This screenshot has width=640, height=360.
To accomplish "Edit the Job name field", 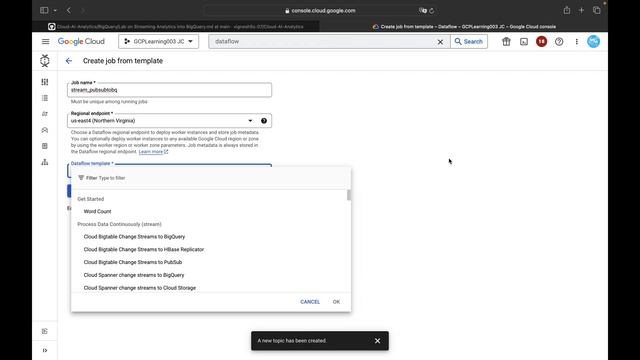I will (x=169, y=90).
